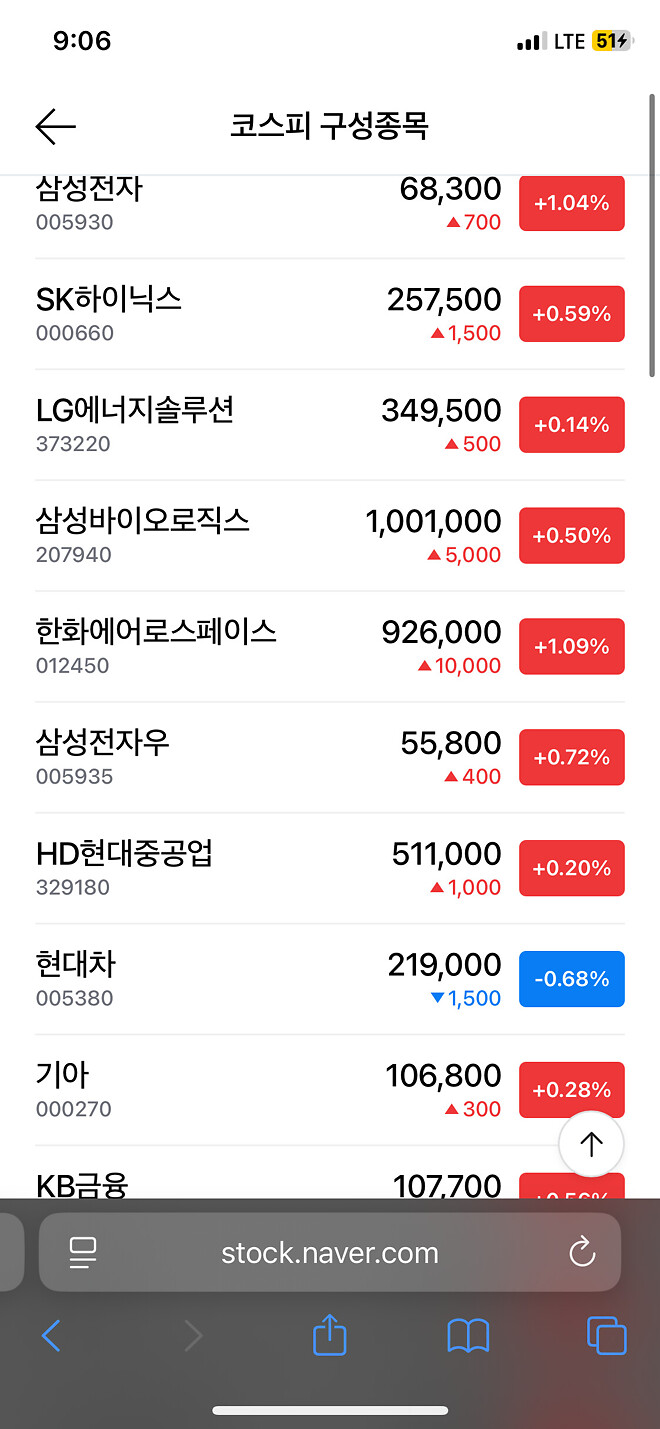Tap the scroll-to-top arrow button
This screenshot has height=1429, width=660.
click(591, 1144)
